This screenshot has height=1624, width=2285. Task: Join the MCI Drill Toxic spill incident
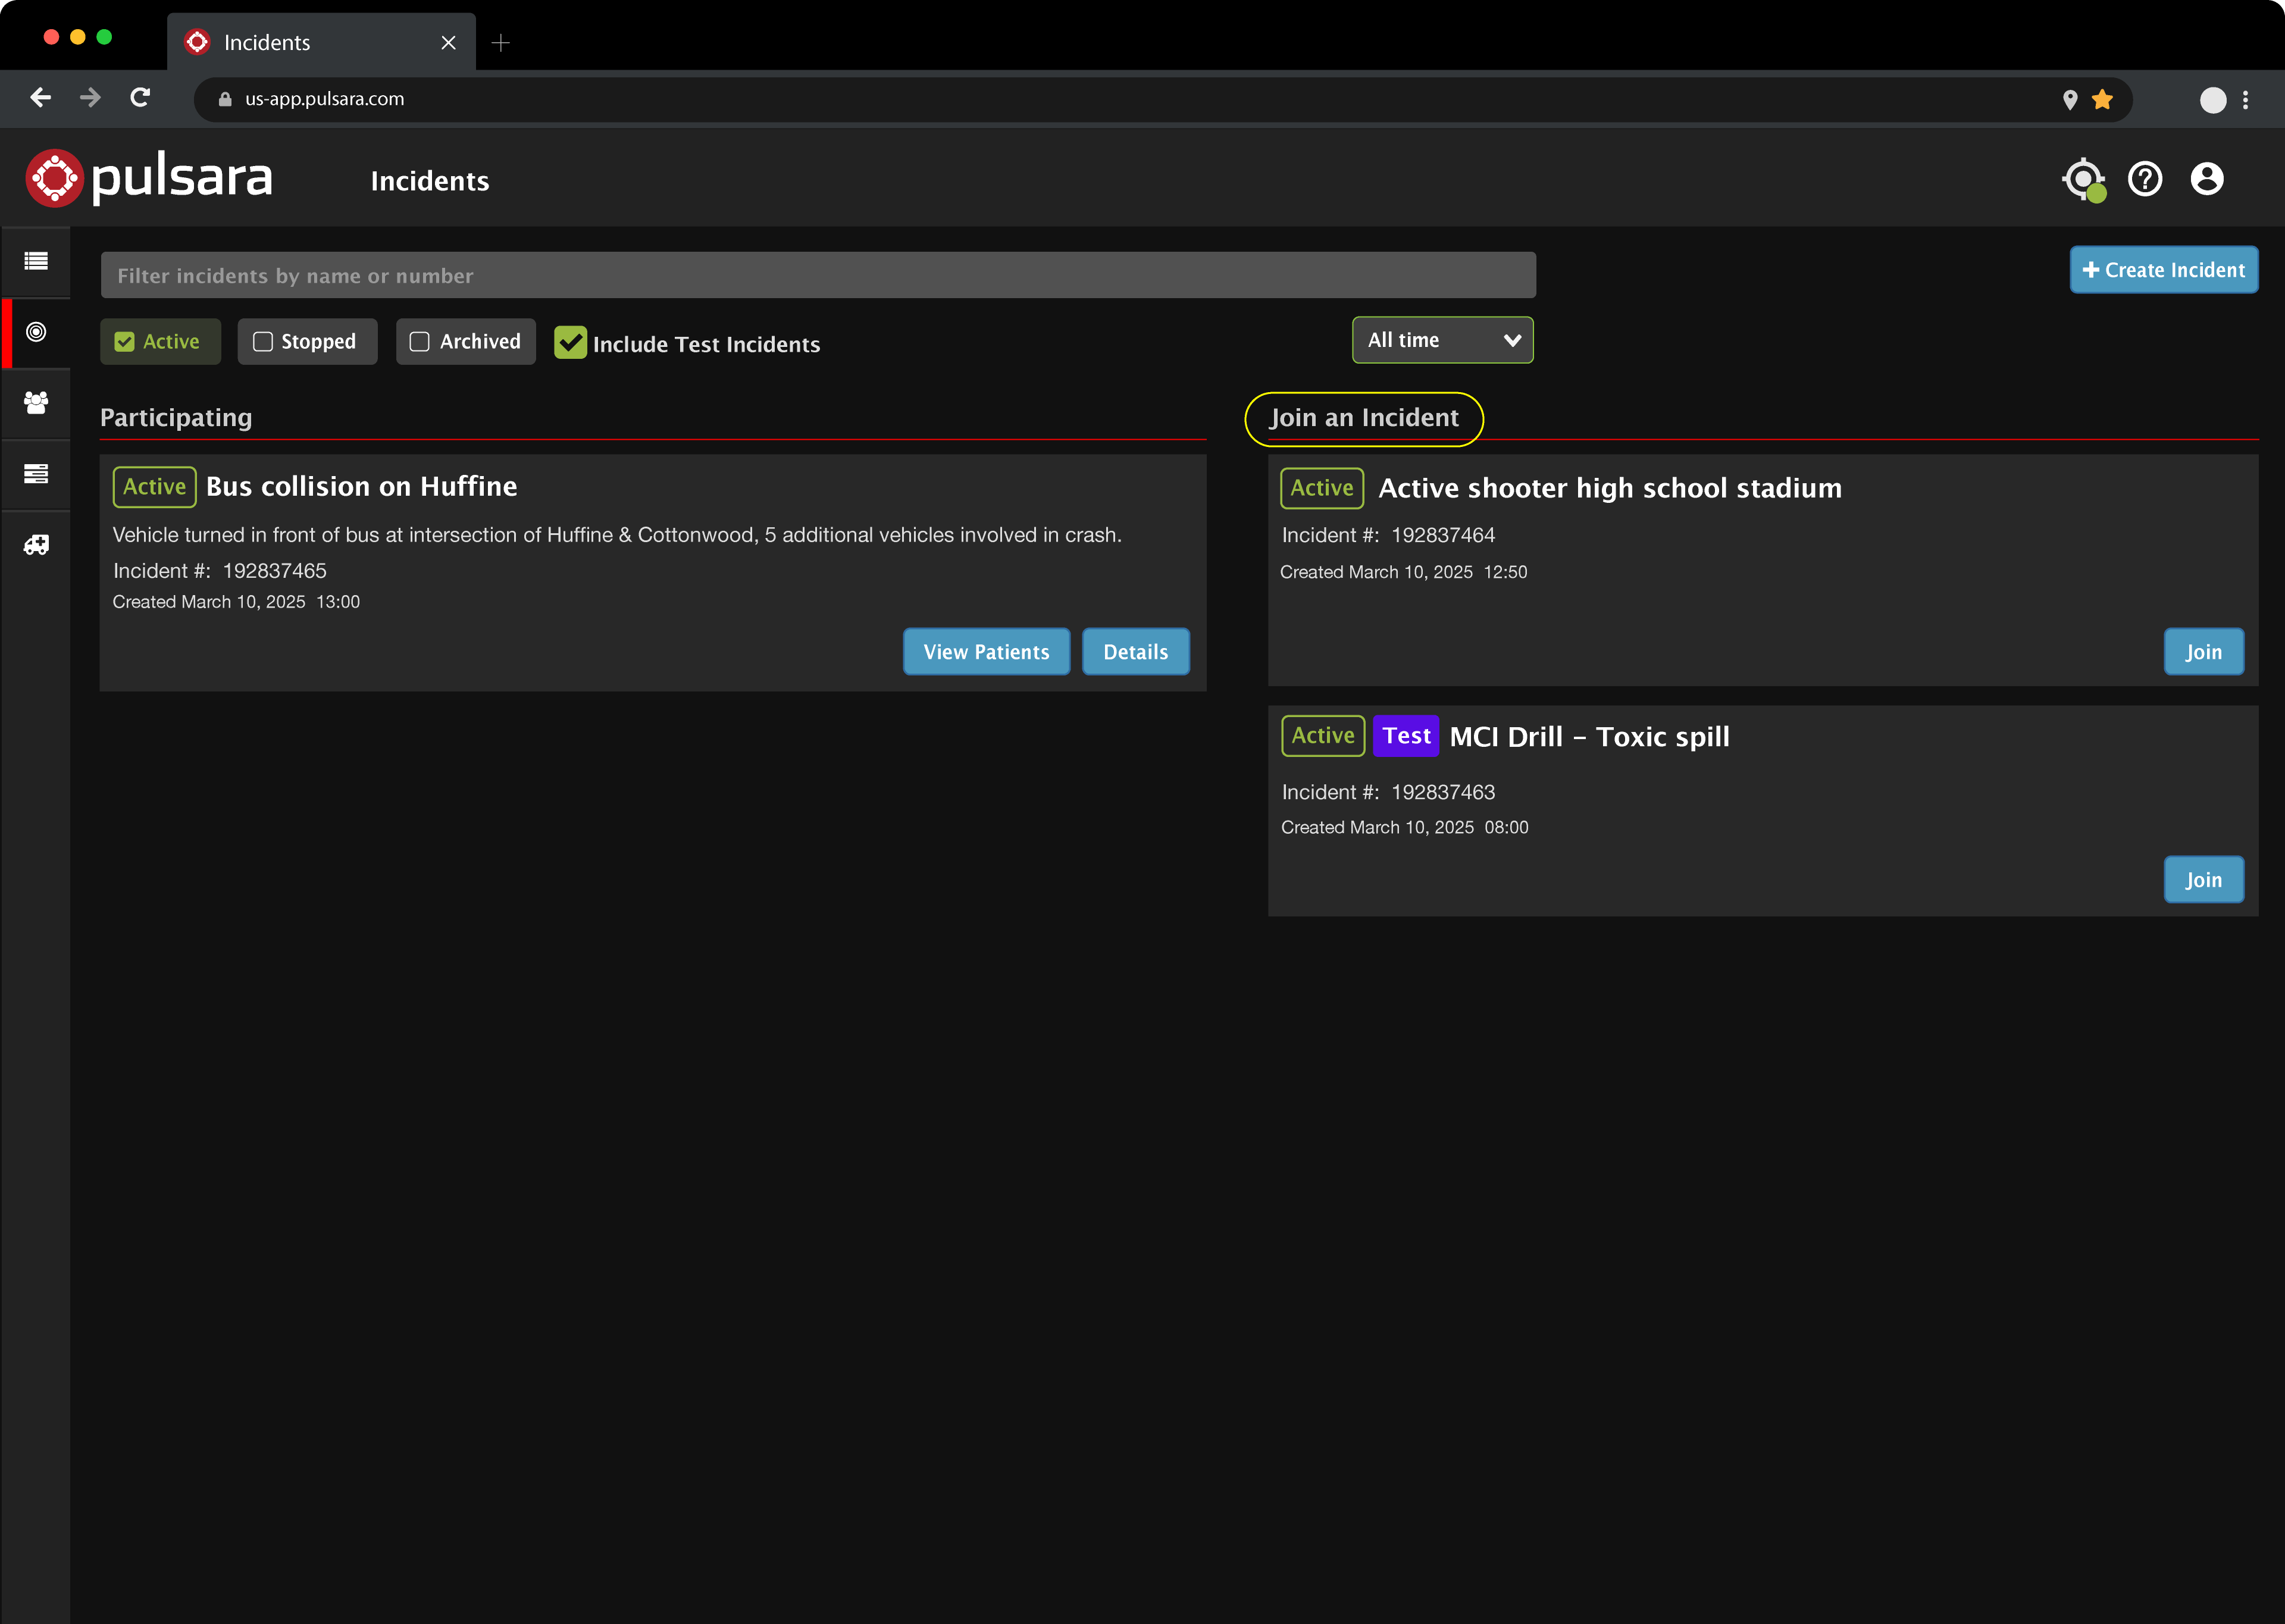pyautogui.click(x=2203, y=879)
